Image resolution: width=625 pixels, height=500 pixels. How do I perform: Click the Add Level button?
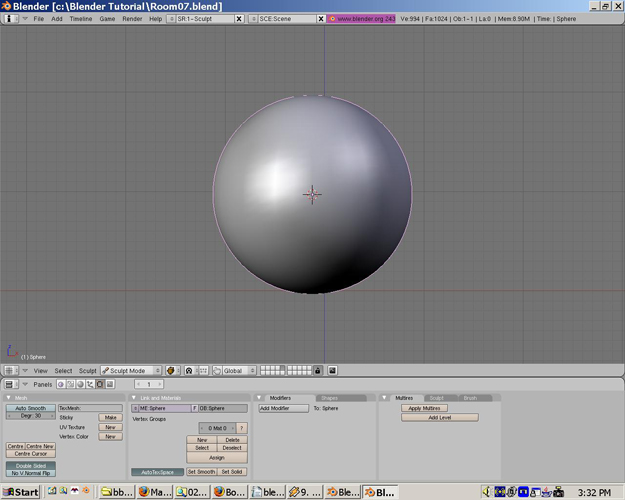(440, 417)
